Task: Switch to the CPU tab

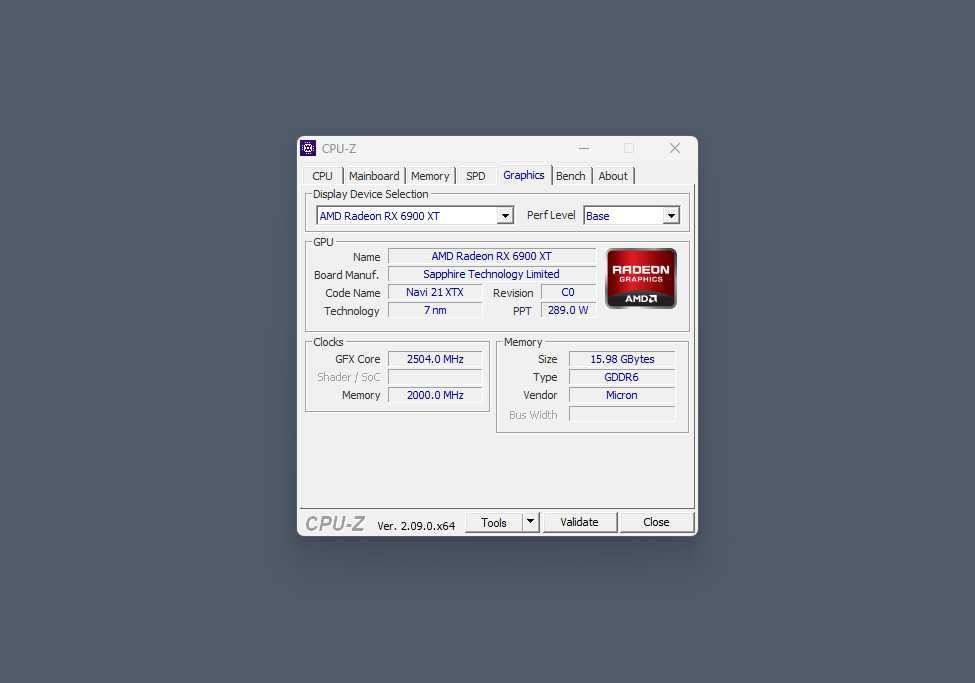Action: pos(322,176)
